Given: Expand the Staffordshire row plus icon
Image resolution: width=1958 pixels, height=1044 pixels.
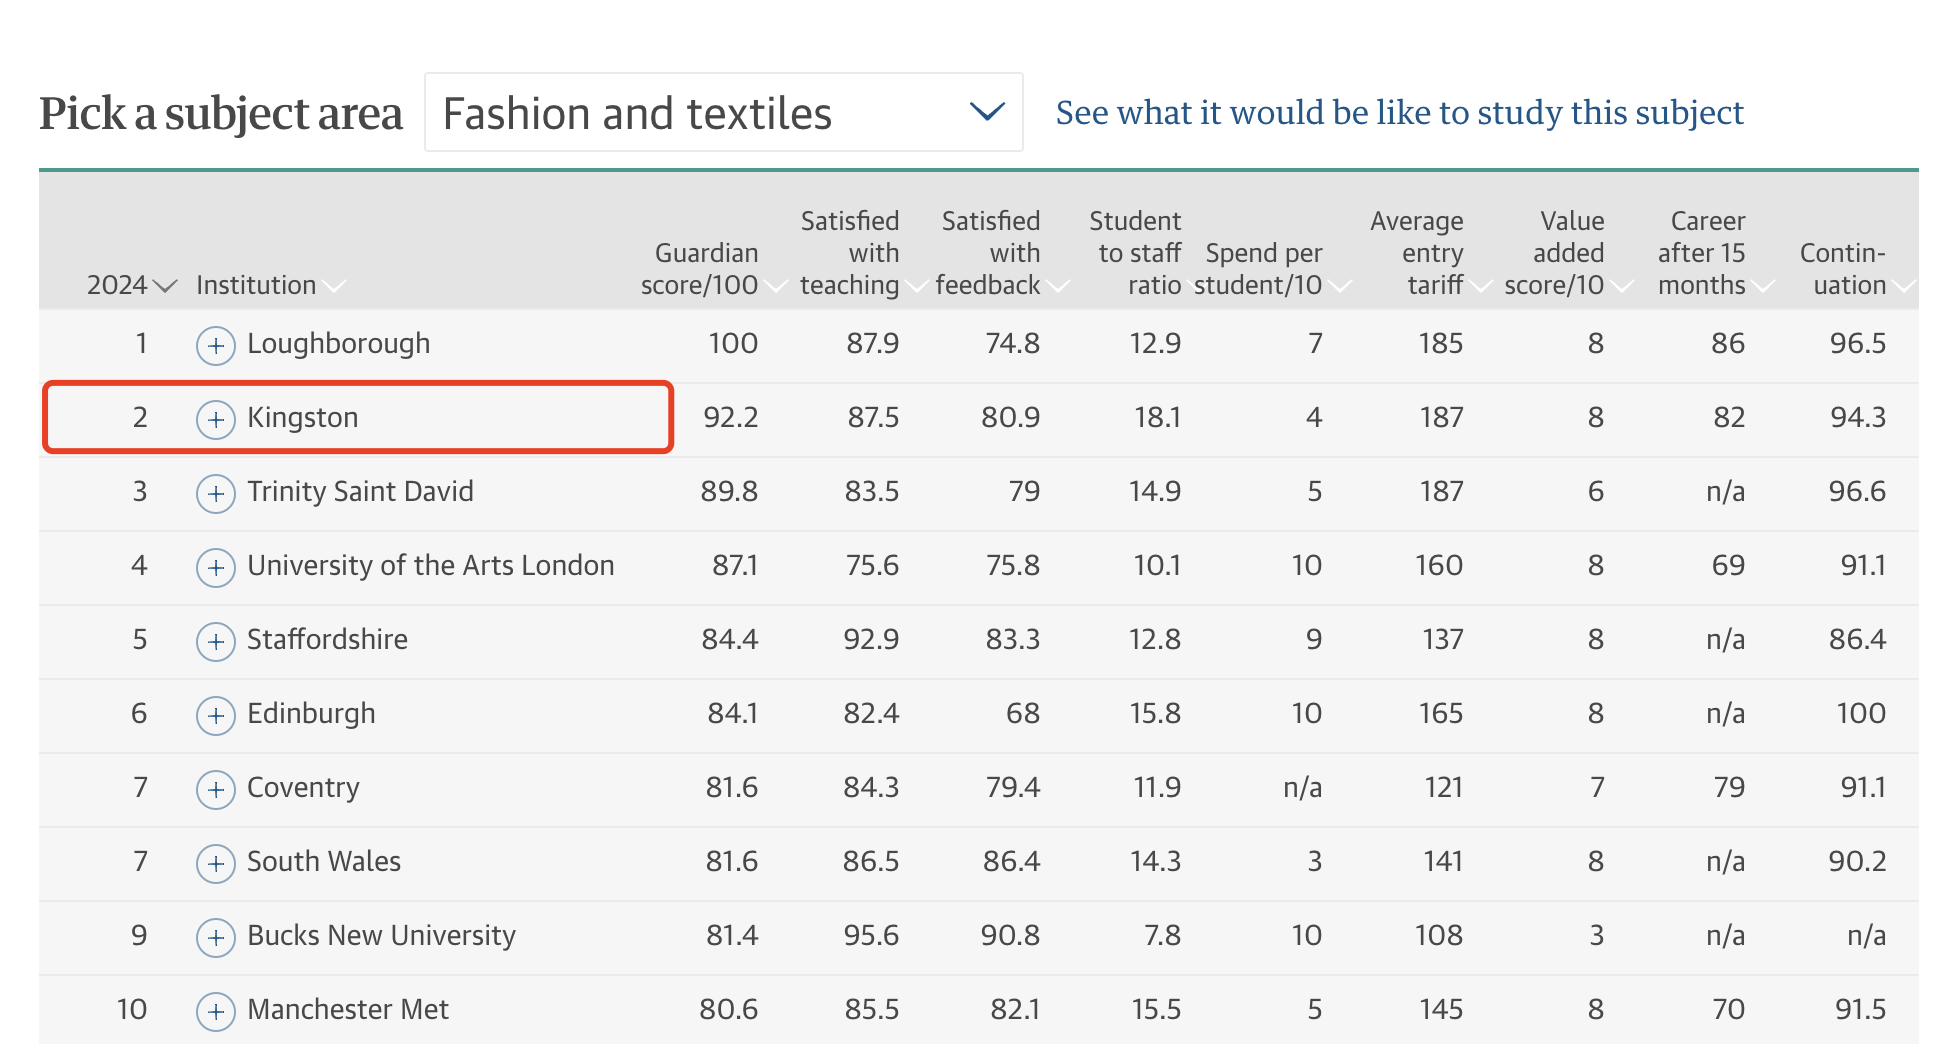Looking at the screenshot, I should tap(215, 642).
